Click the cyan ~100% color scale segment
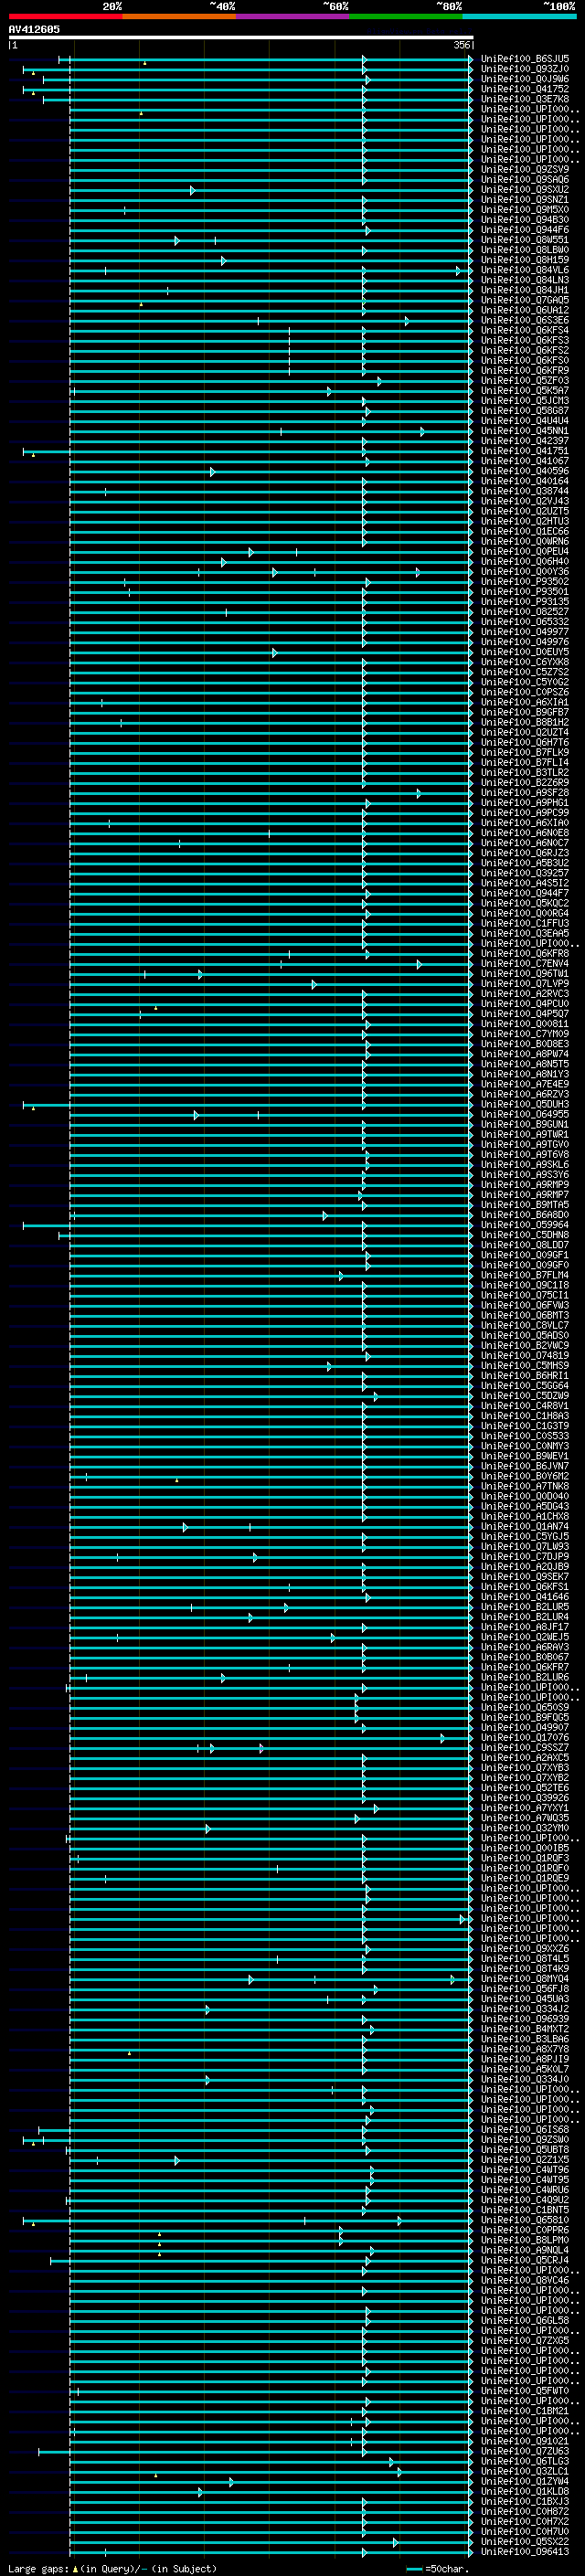The height and width of the screenshot is (2576, 585). click(x=519, y=16)
